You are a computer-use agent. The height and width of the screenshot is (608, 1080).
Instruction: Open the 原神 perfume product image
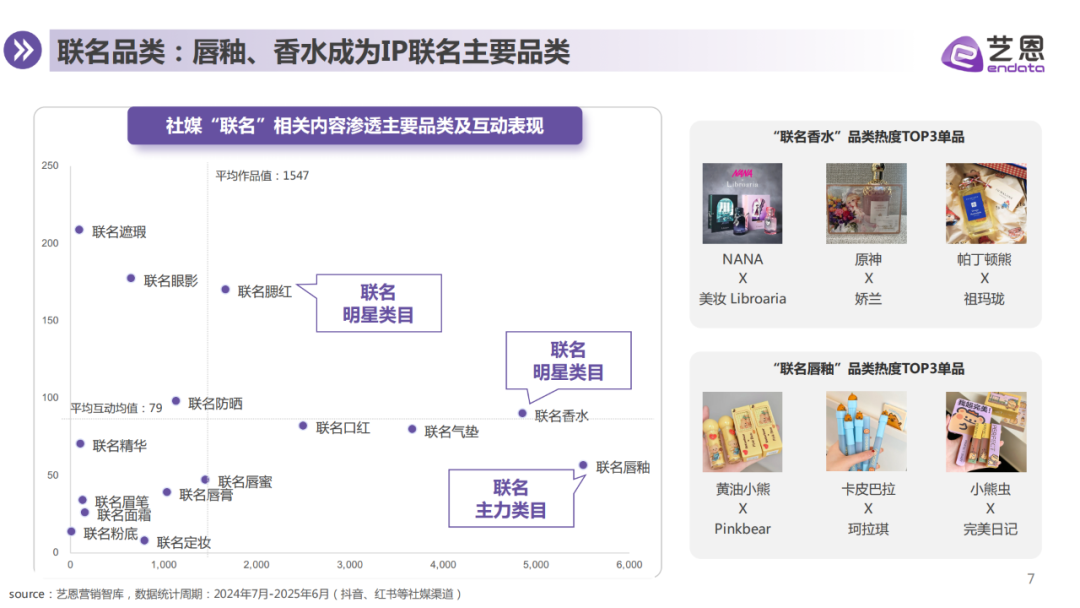[866, 203]
